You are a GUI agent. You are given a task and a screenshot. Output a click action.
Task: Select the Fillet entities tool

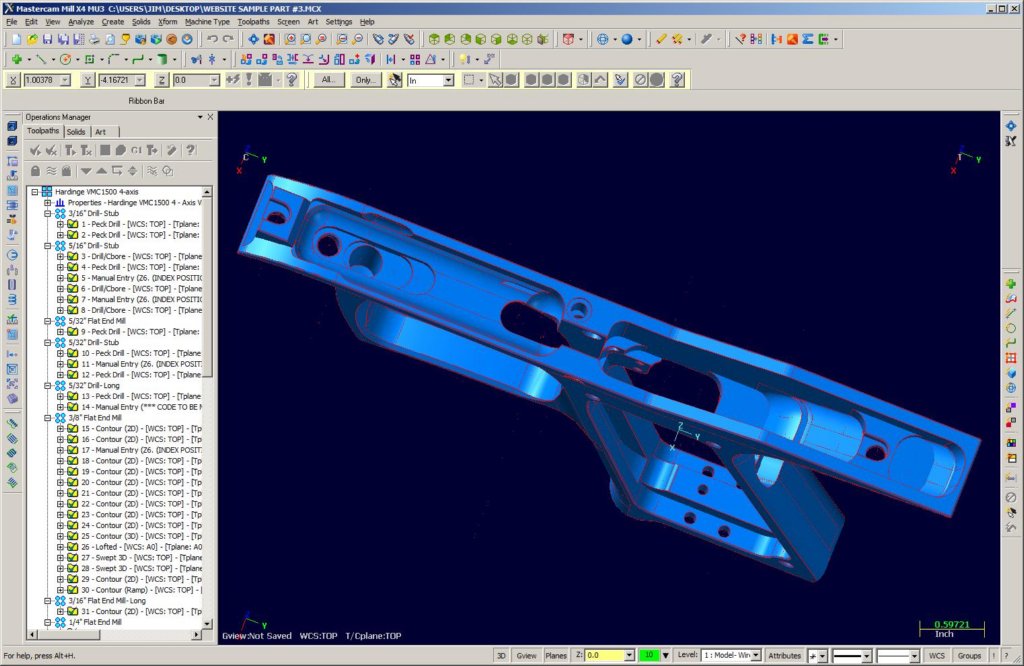point(114,59)
